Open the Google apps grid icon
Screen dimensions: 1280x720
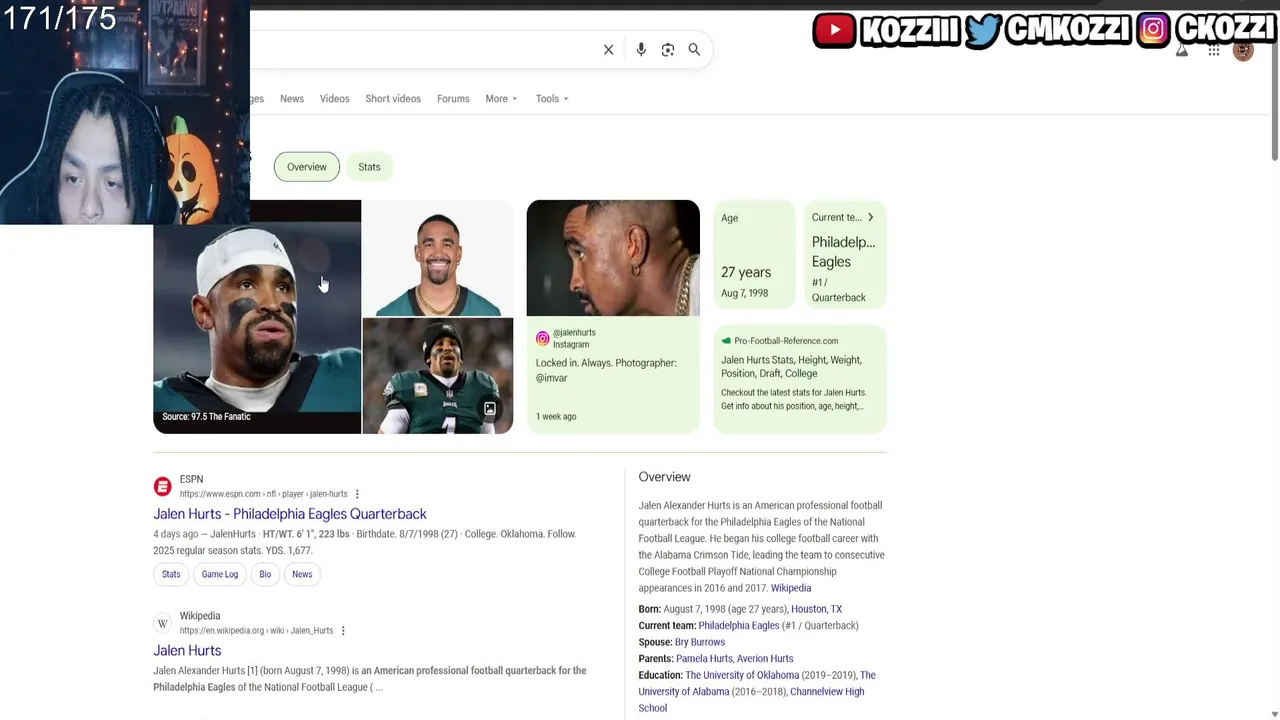click(1214, 51)
